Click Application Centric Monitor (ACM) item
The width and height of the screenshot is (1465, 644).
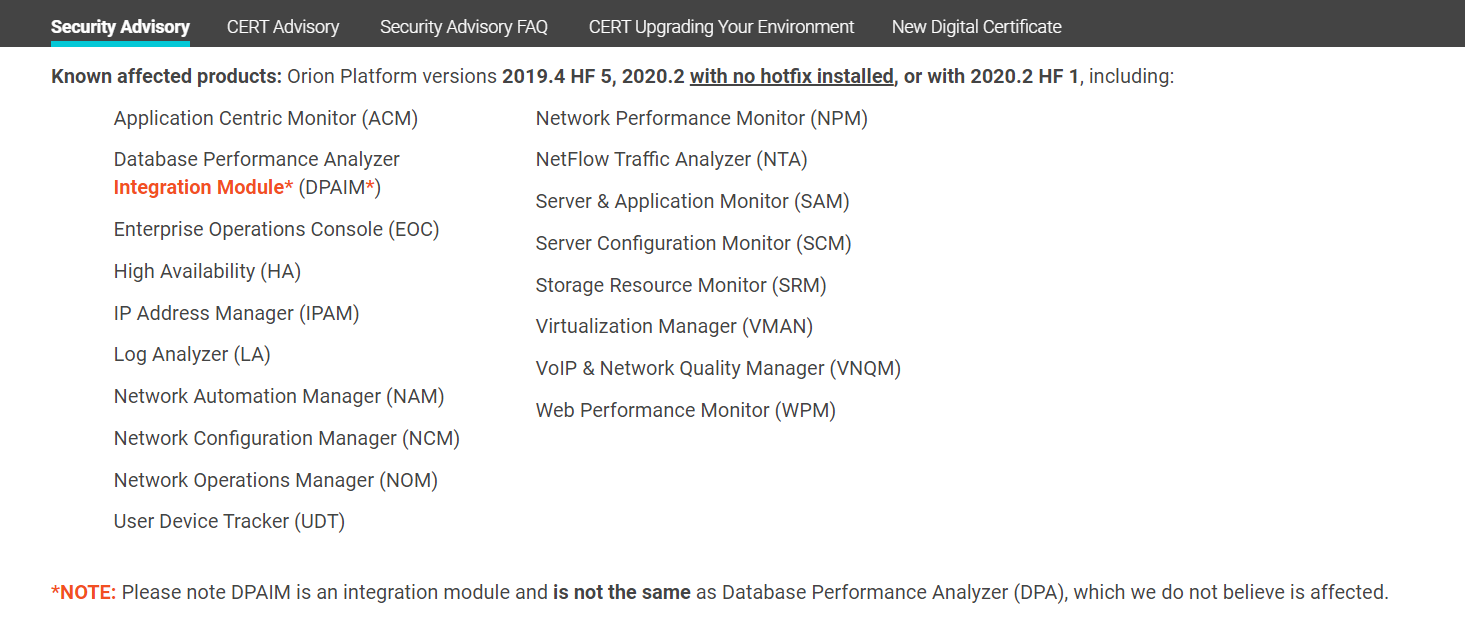click(266, 118)
